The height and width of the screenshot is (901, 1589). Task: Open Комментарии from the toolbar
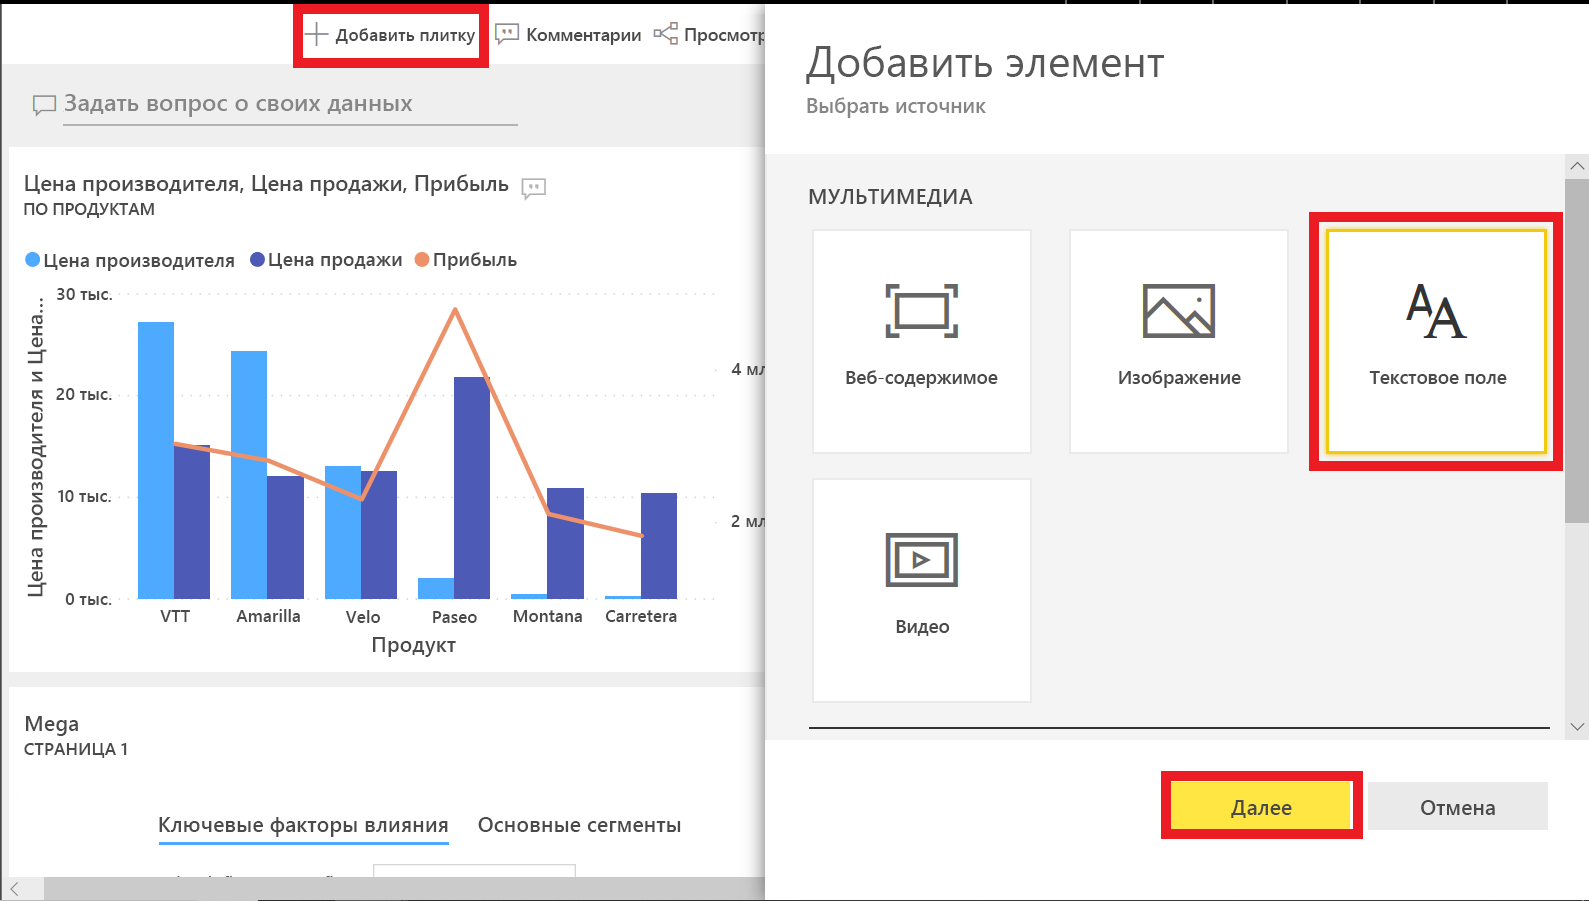point(569,35)
